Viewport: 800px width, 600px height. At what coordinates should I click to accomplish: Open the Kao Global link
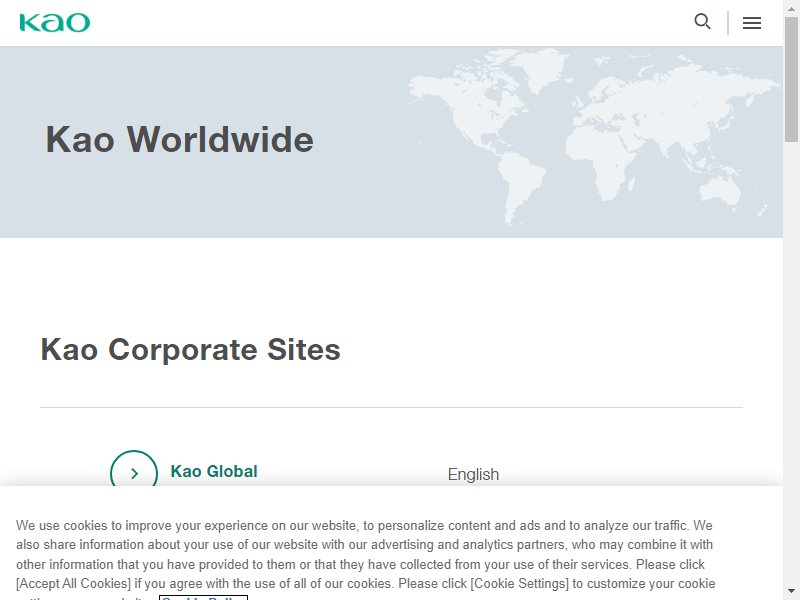click(214, 471)
